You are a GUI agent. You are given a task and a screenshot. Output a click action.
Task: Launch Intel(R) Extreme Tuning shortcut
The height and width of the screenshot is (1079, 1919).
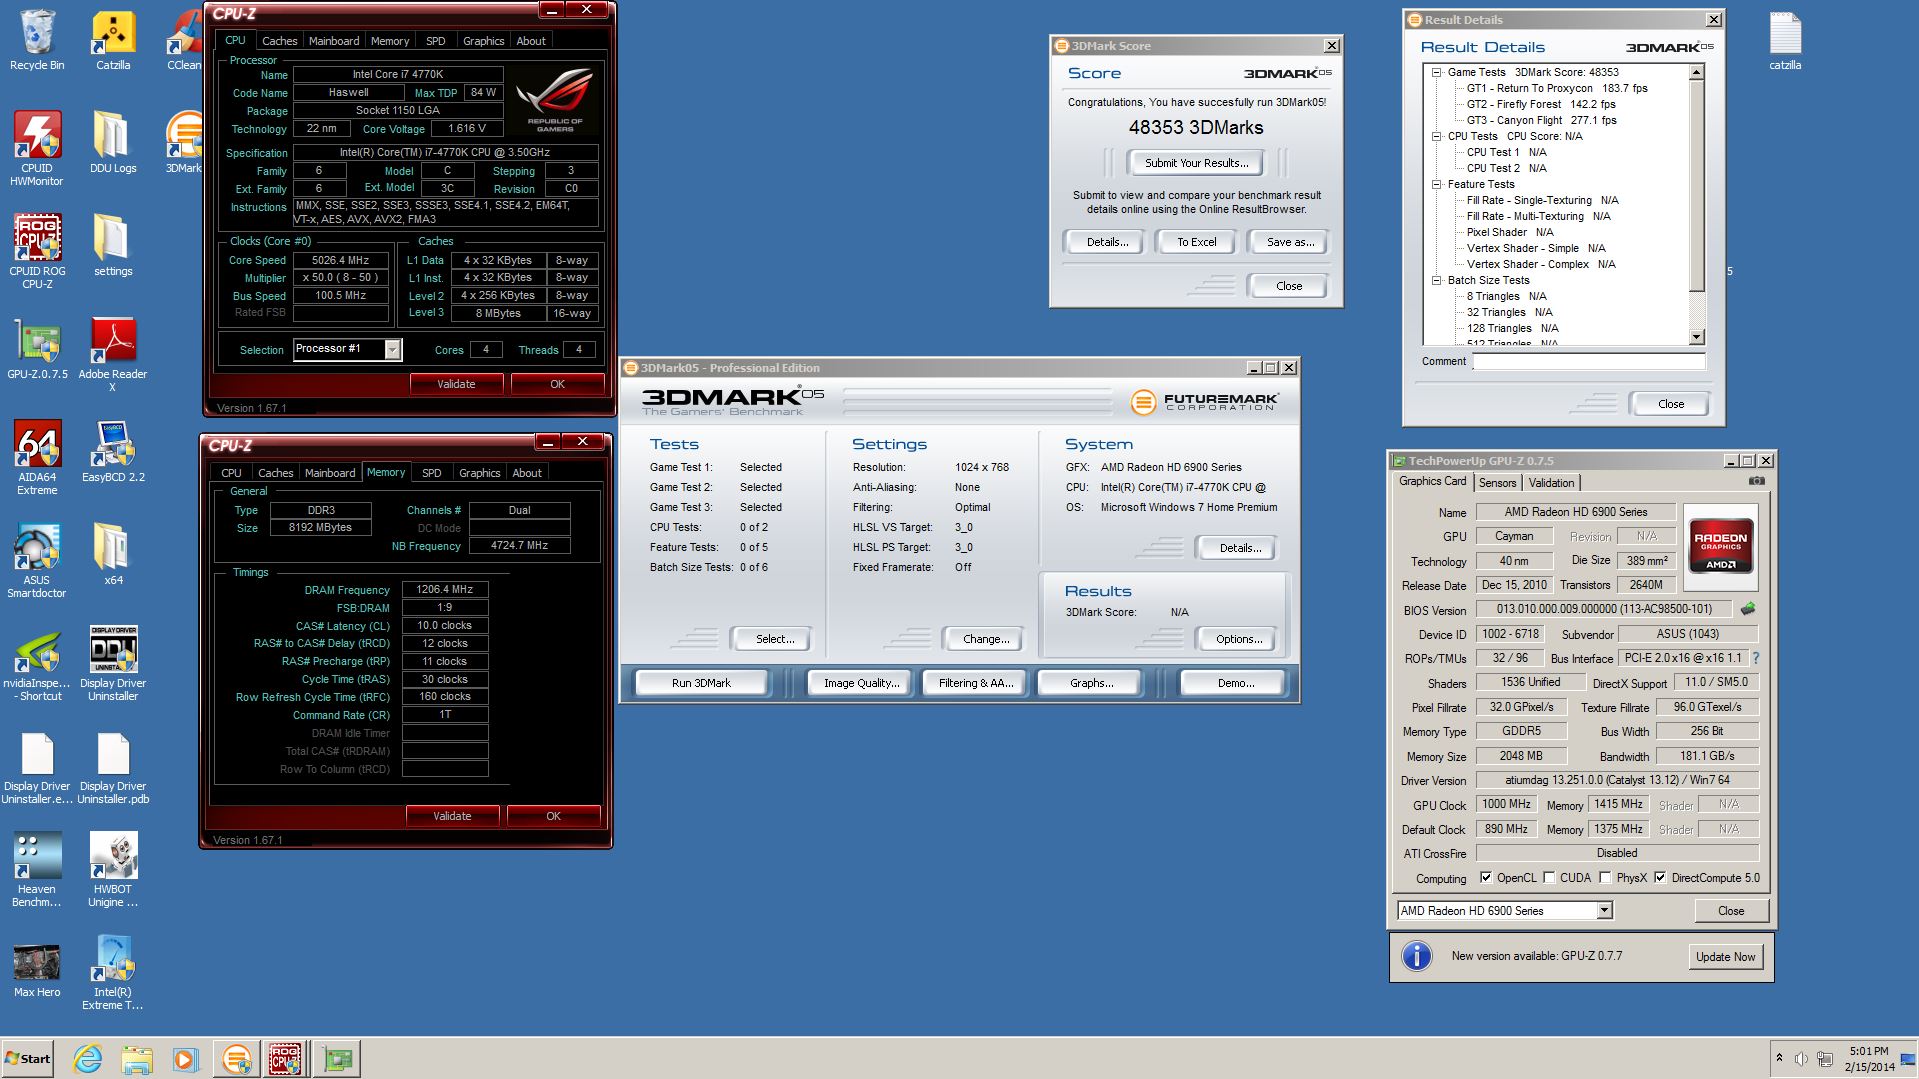(113, 972)
